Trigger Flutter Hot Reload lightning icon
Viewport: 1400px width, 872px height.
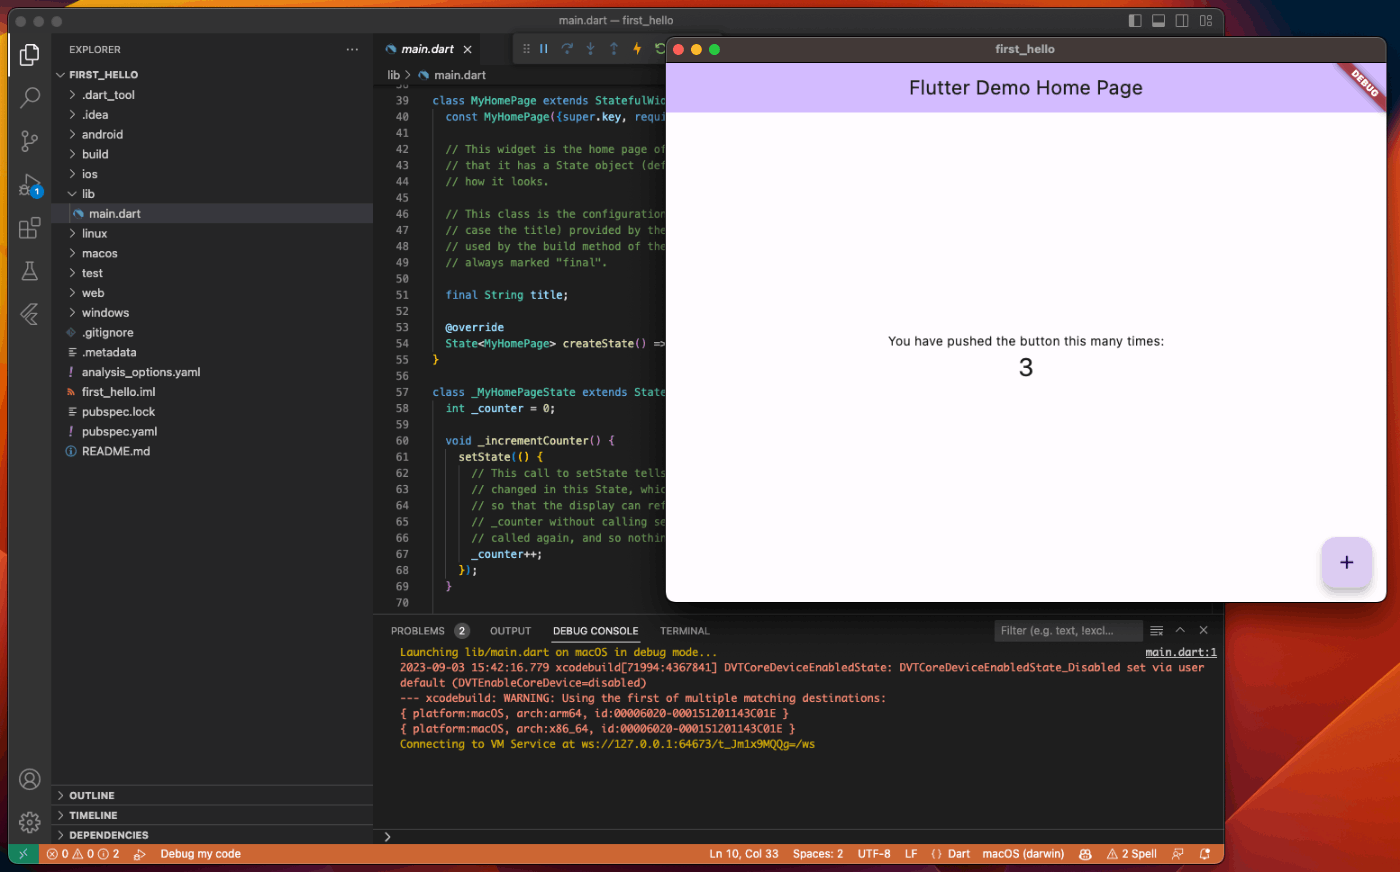pos(637,49)
